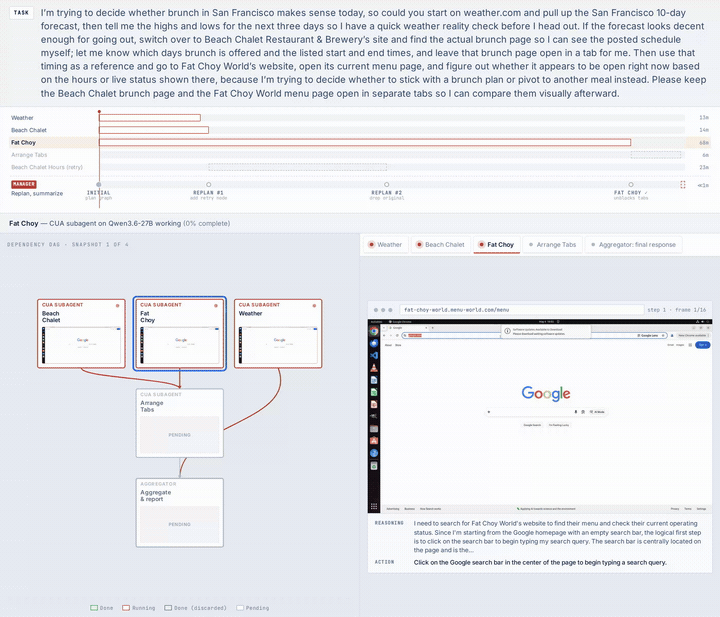The image size is (720, 617).
Task: Click the Chrome icon in the Ubuntu dock
Action: [x=374, y=331]
